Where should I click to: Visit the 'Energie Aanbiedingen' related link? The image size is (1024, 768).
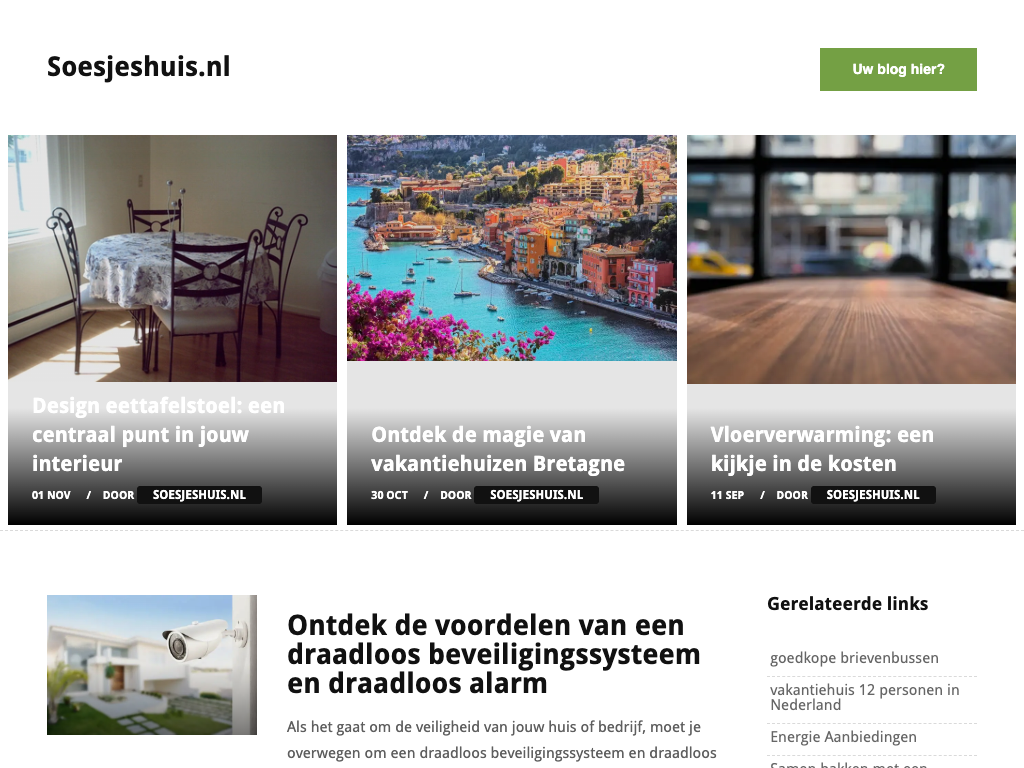coord(843,737)
